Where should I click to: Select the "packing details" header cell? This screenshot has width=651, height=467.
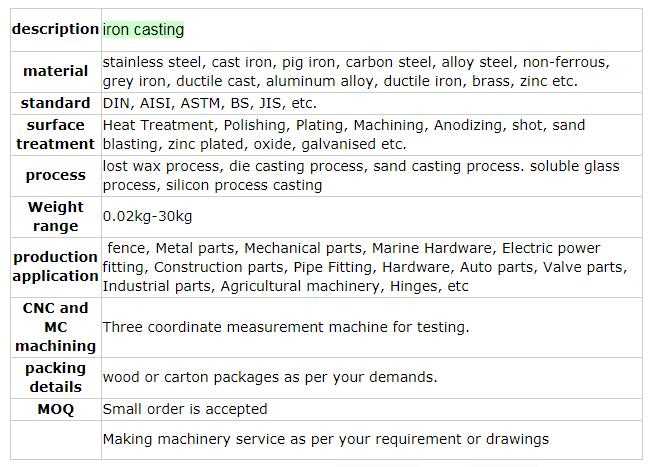point(55,377)
